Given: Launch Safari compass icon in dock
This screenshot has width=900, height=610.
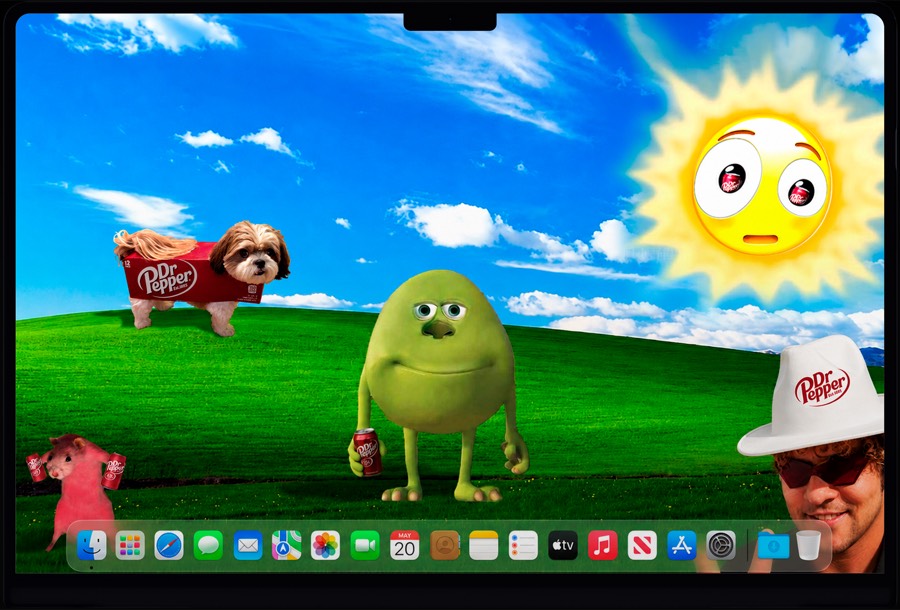Looking at the screenshot, I should click(x=169, y=545).
